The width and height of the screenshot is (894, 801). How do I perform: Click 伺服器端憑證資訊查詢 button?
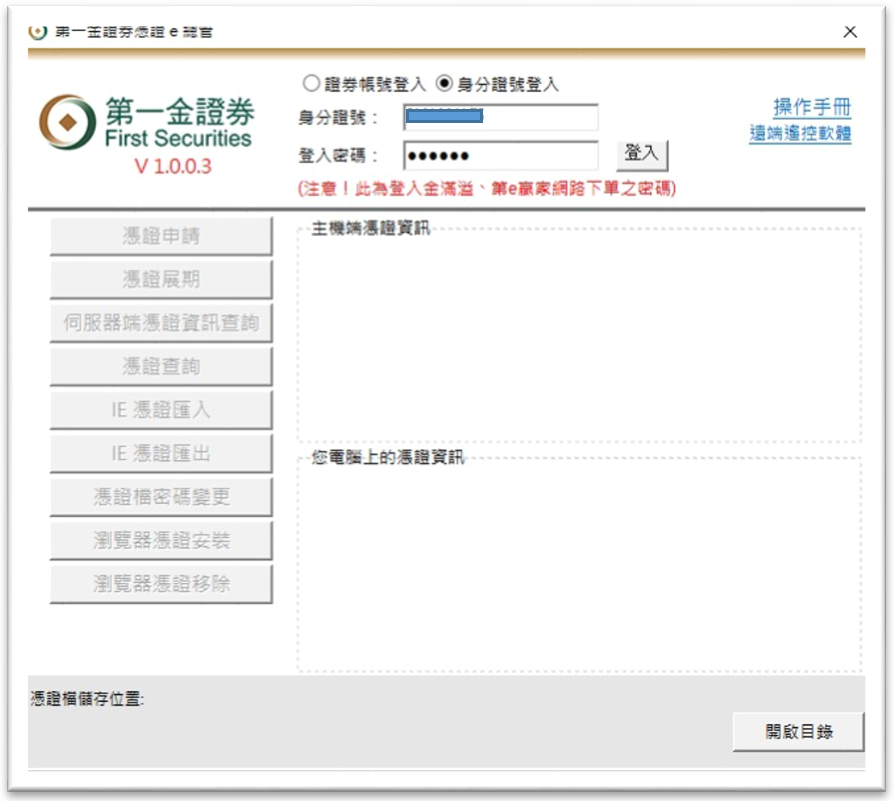click(161, 323)
